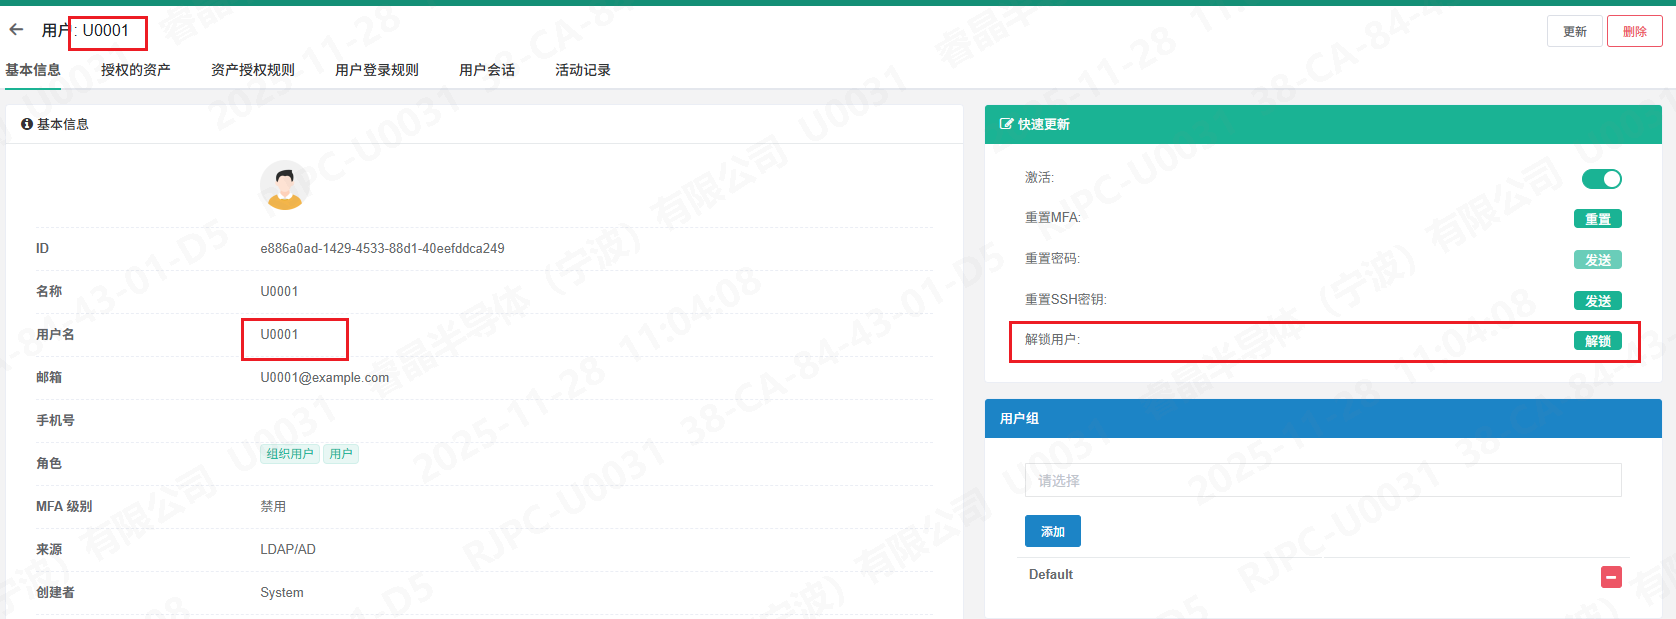View the 用户会话 tab
Image resolution: width=1676 pixels, height=619 pixels.
pyautogui.click(x=486, y=70)
